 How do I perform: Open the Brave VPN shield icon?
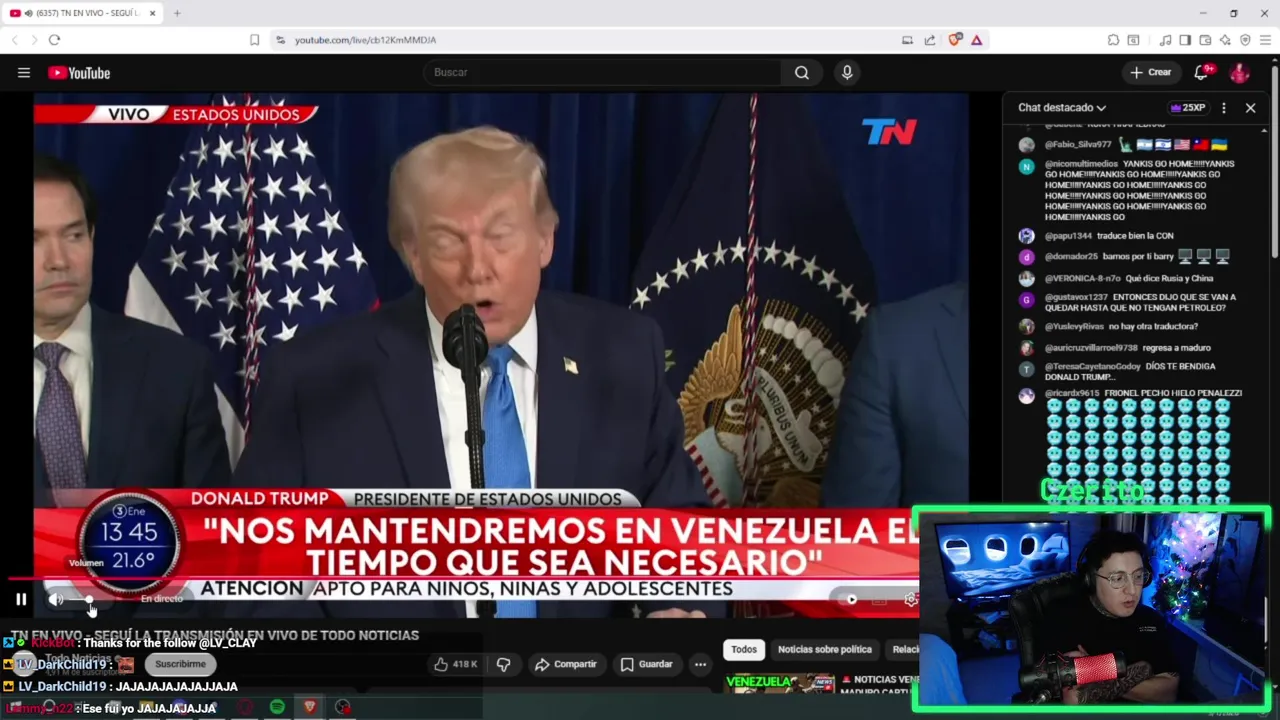[1245, 40]
